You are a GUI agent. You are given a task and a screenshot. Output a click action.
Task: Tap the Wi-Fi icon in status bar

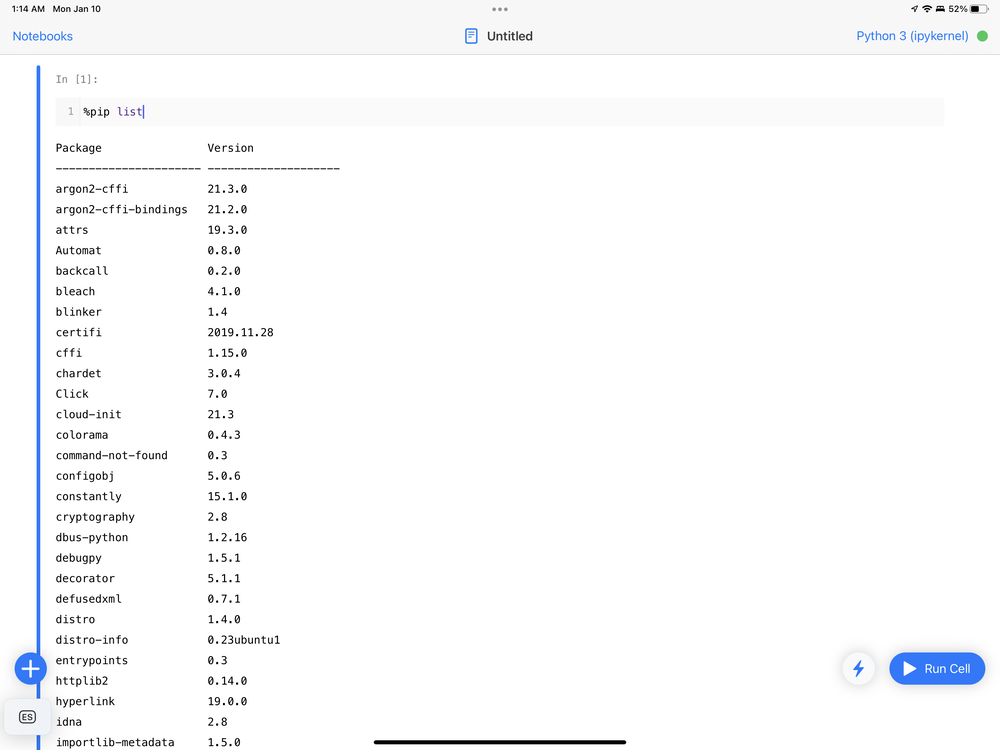point(927,9)
